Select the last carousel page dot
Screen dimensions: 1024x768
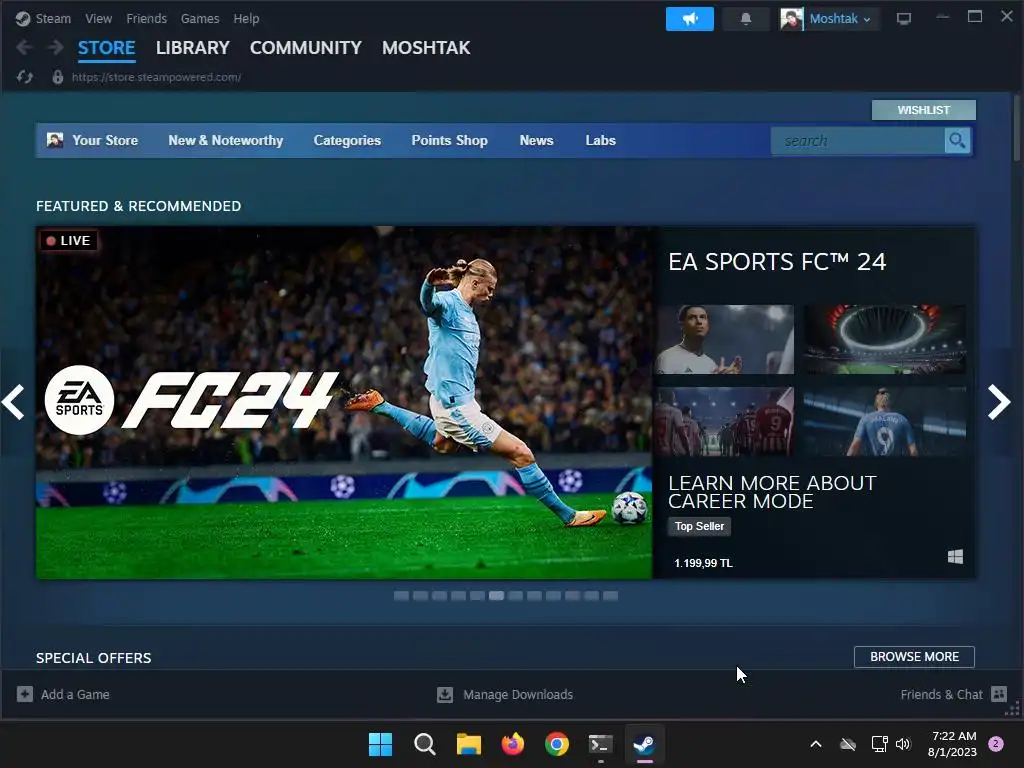[610, 596]
